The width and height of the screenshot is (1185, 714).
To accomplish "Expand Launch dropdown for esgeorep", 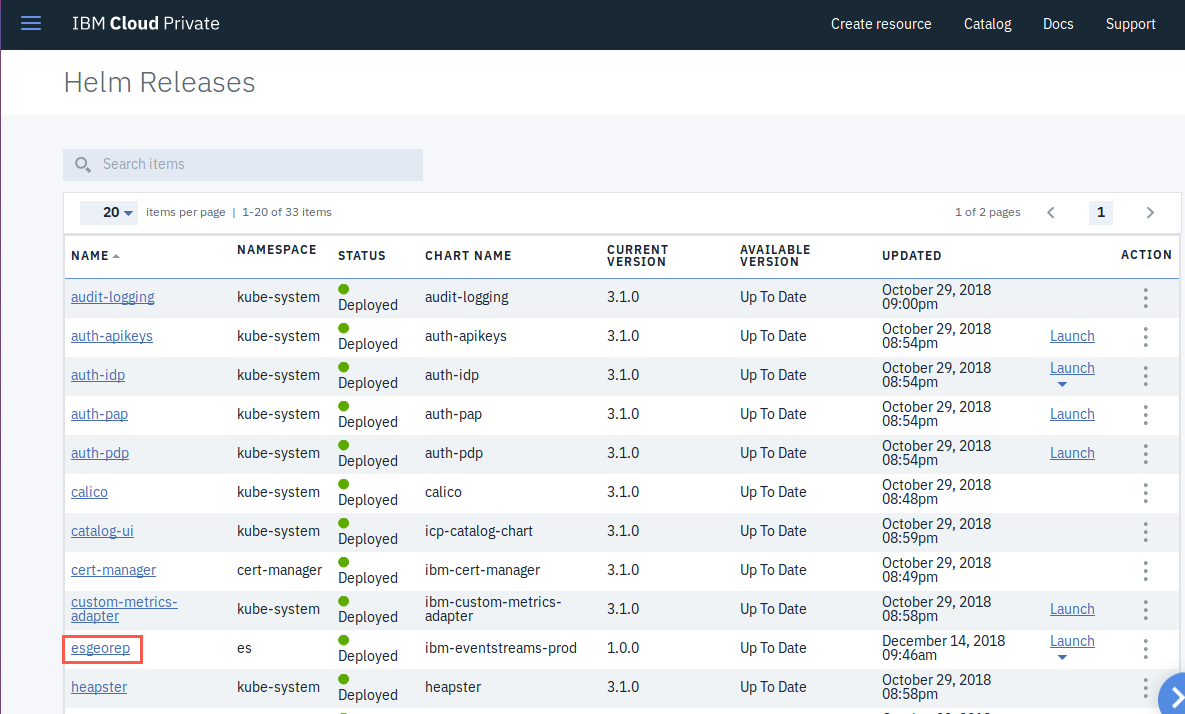I will 1062,657.
